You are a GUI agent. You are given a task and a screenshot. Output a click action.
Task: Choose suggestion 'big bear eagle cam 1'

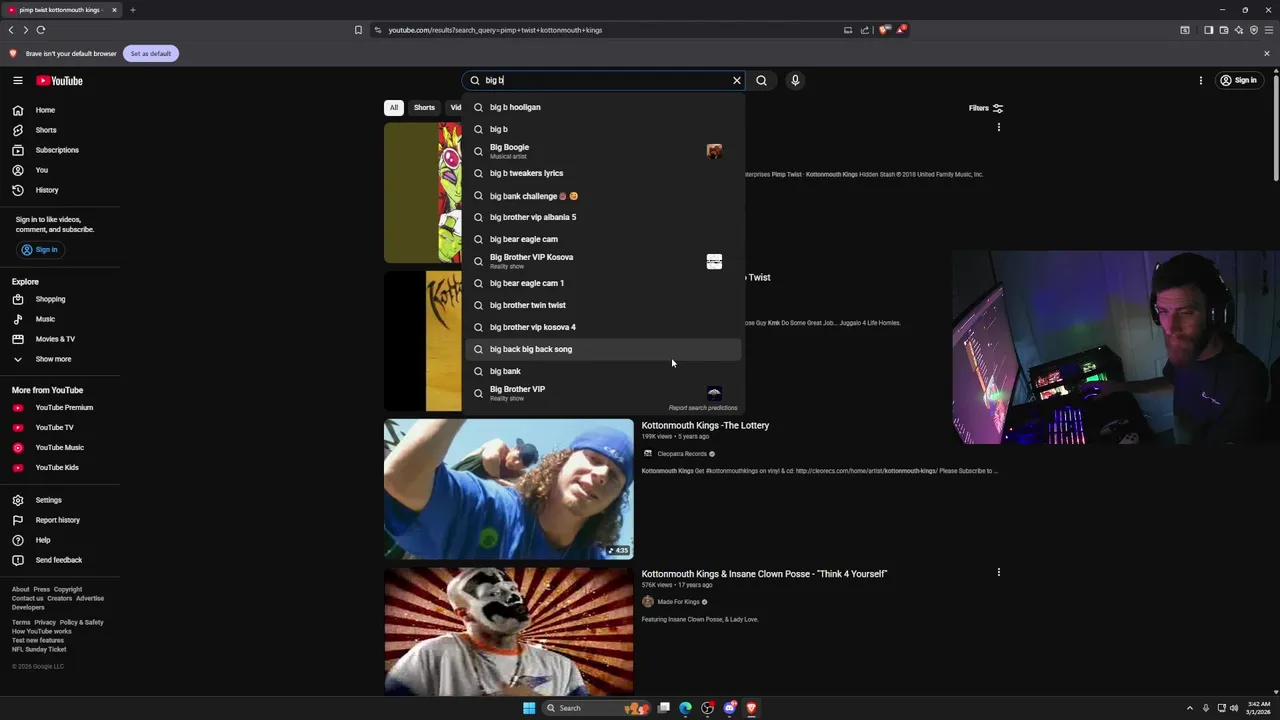[603, 283]
